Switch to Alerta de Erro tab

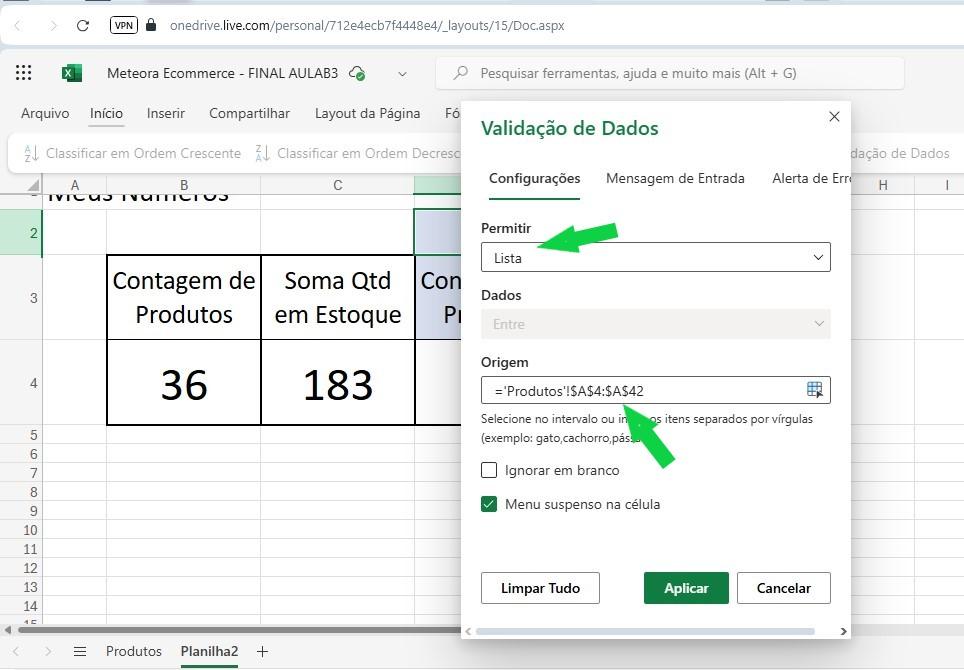tap(812, 178)
